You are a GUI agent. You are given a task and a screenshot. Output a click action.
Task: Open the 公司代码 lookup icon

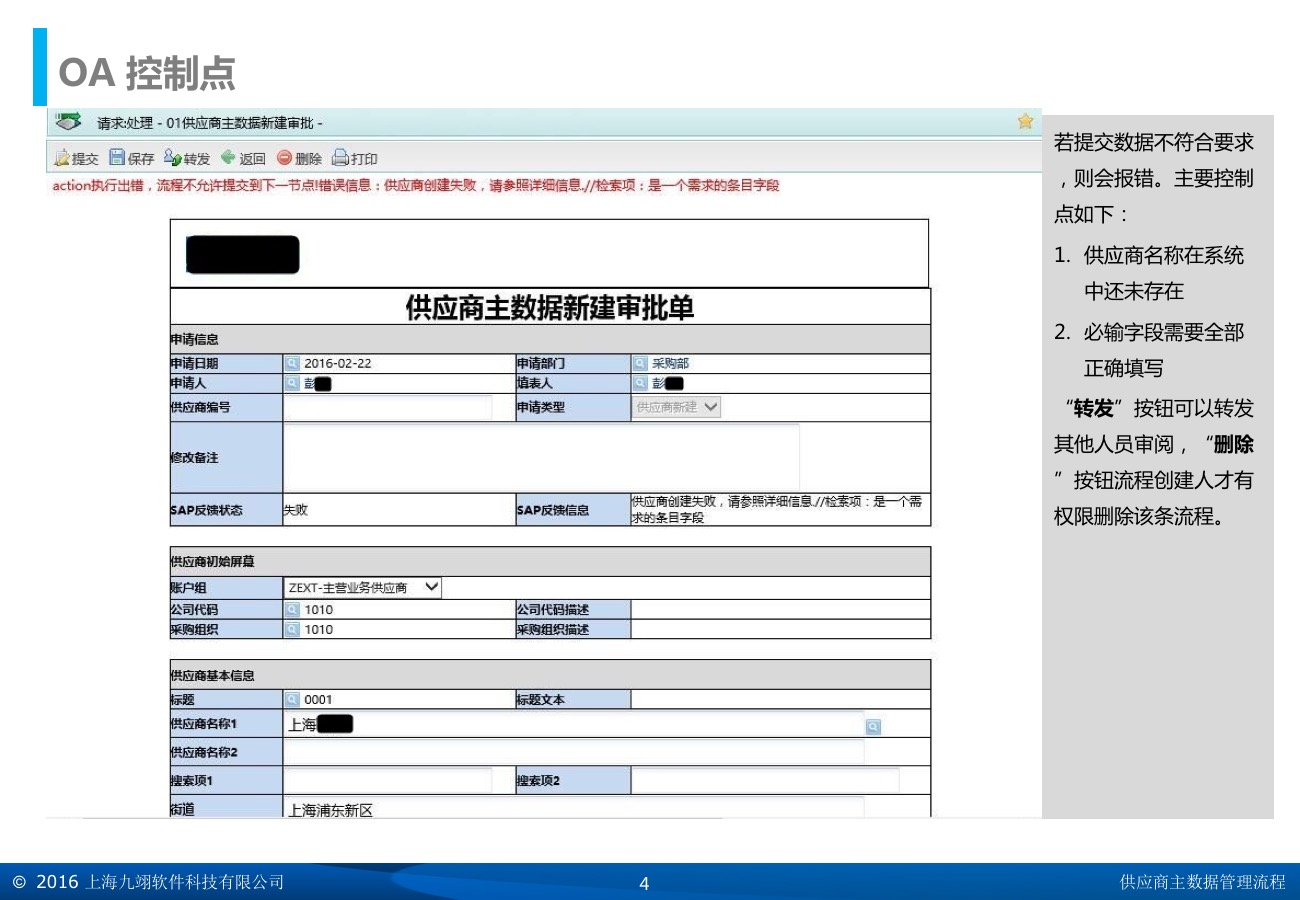click(293, 609)
